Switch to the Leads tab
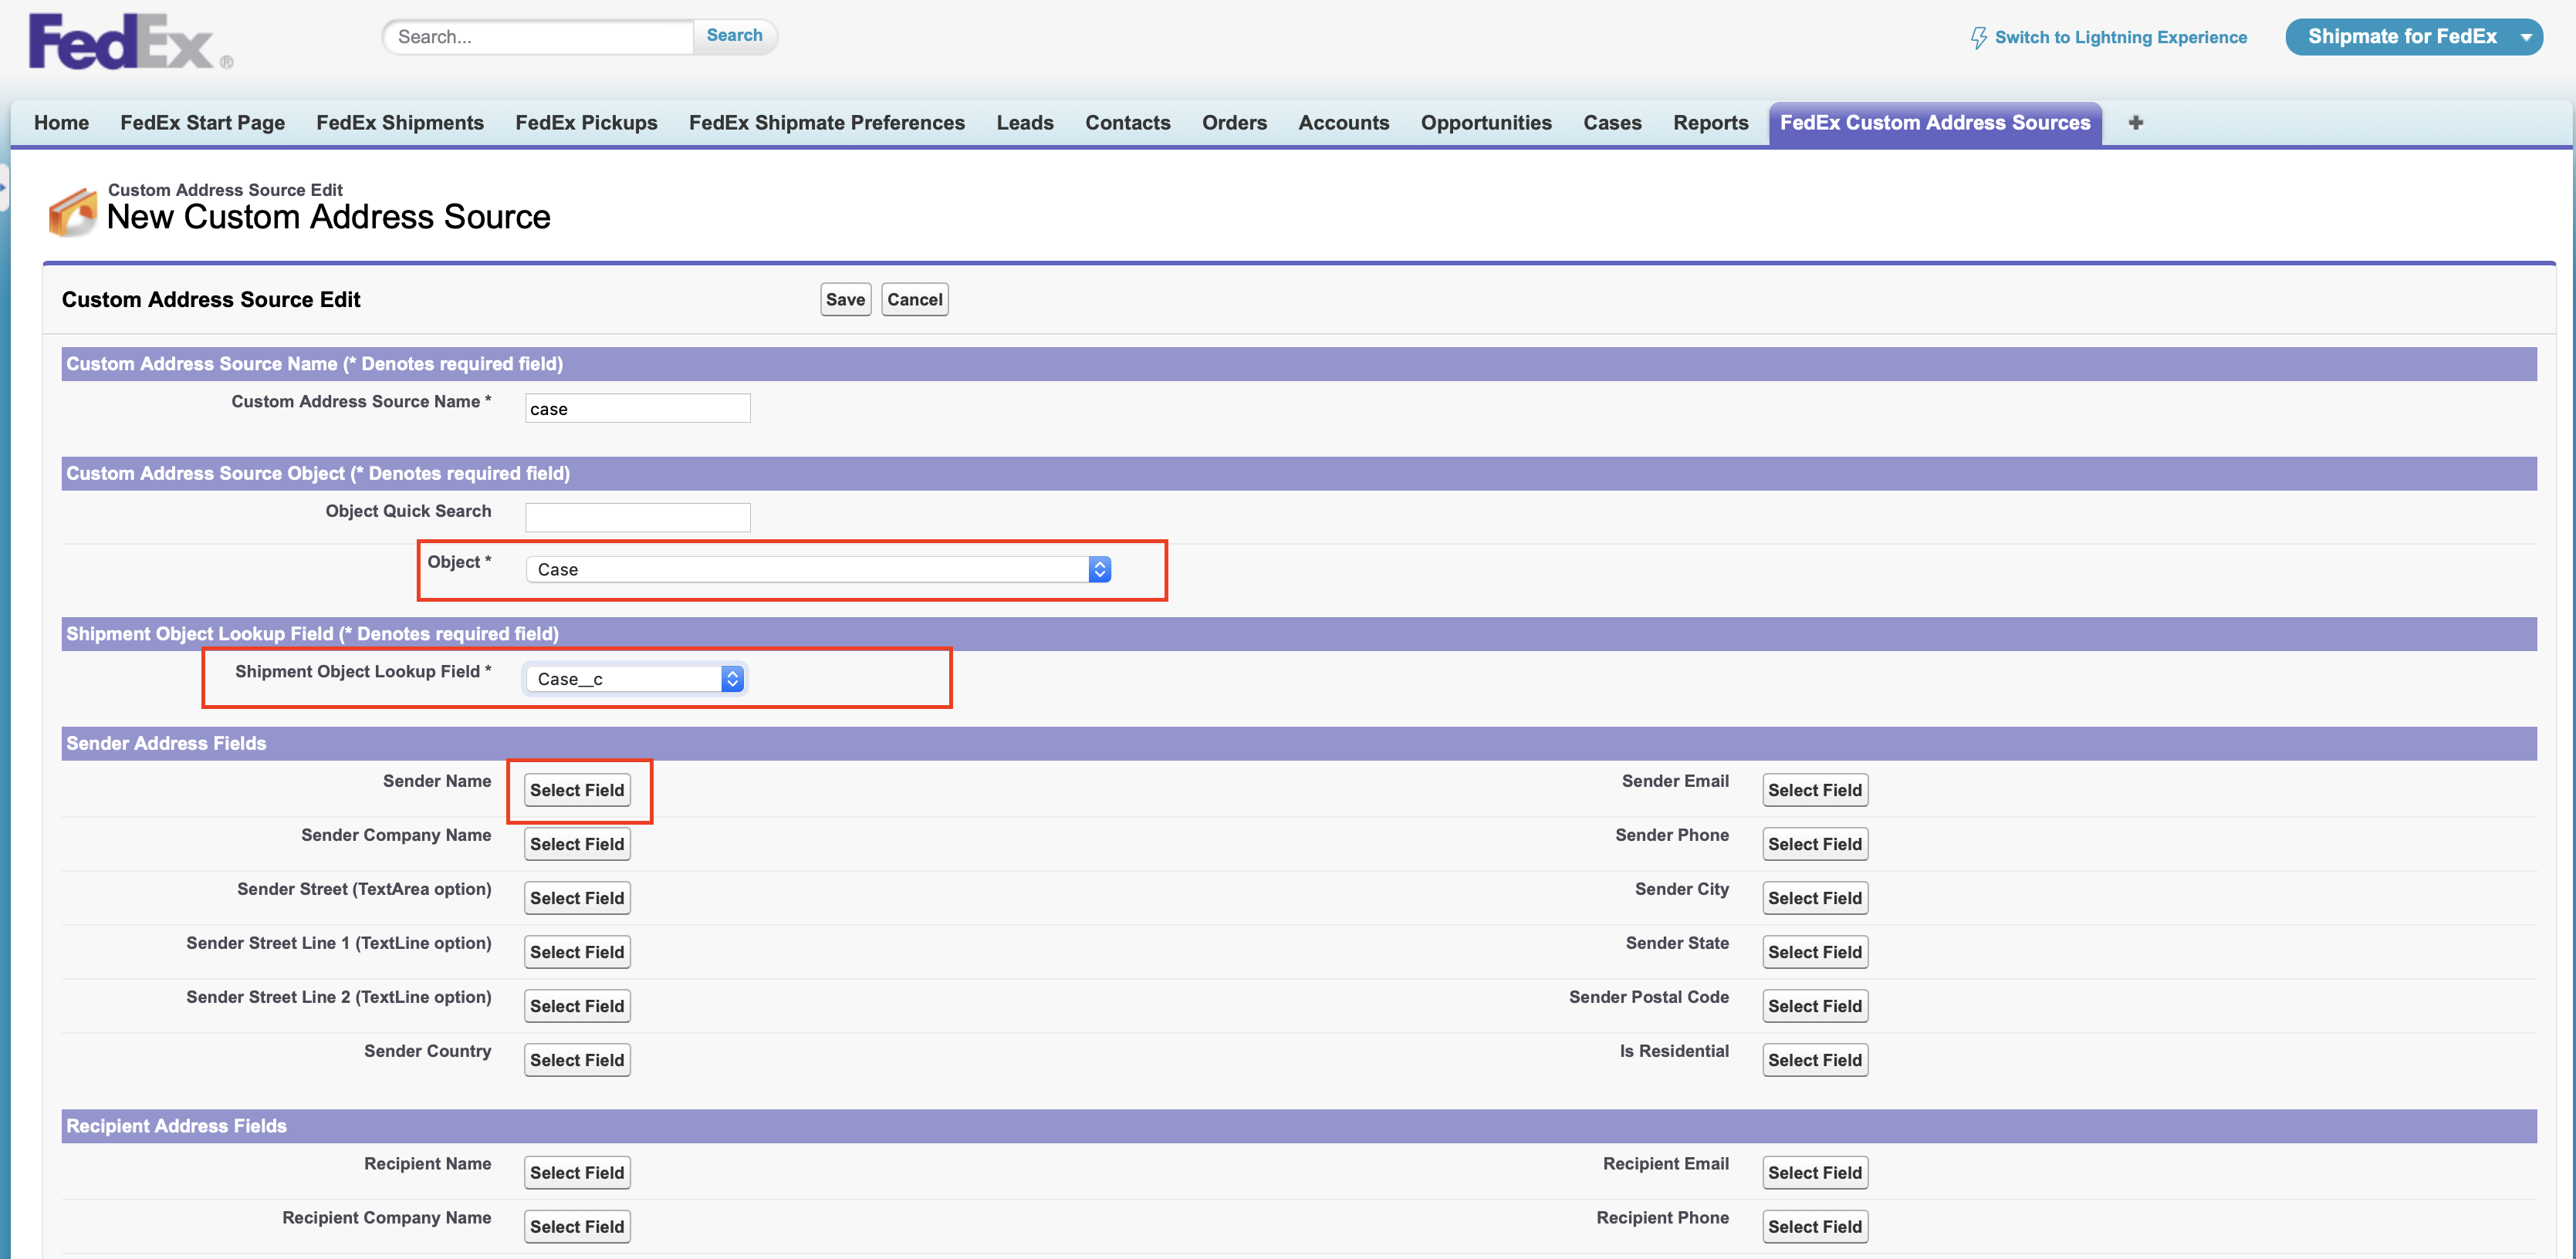Image resolution: width=2576 pixels, height=1259 pixels. tap(1025, 123)
